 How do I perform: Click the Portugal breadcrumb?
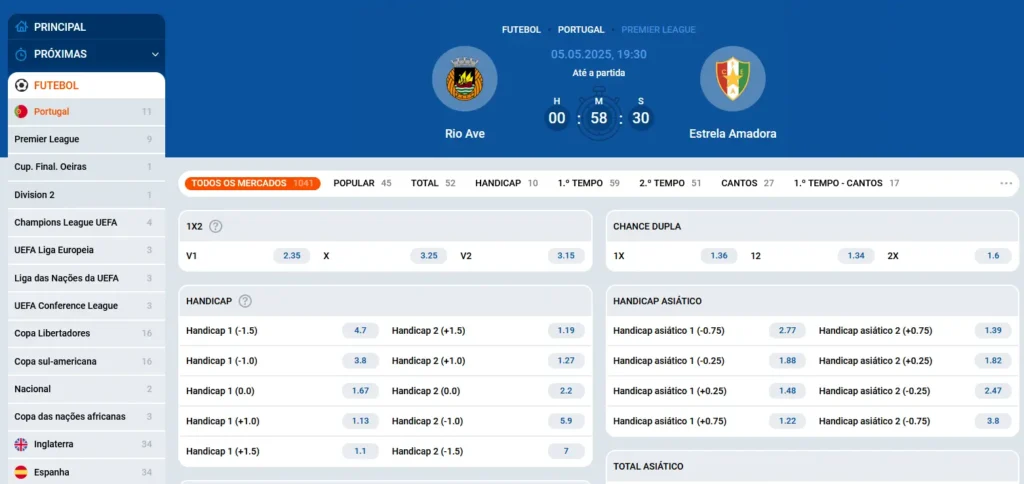581,29
